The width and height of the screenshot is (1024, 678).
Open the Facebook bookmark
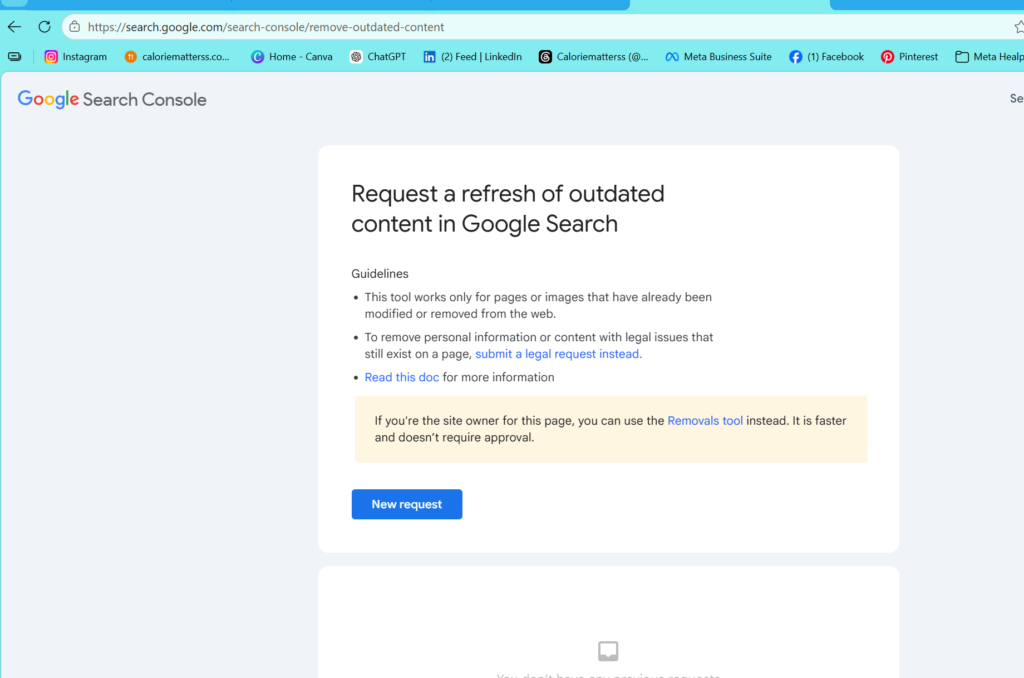(x=826, y=57)
